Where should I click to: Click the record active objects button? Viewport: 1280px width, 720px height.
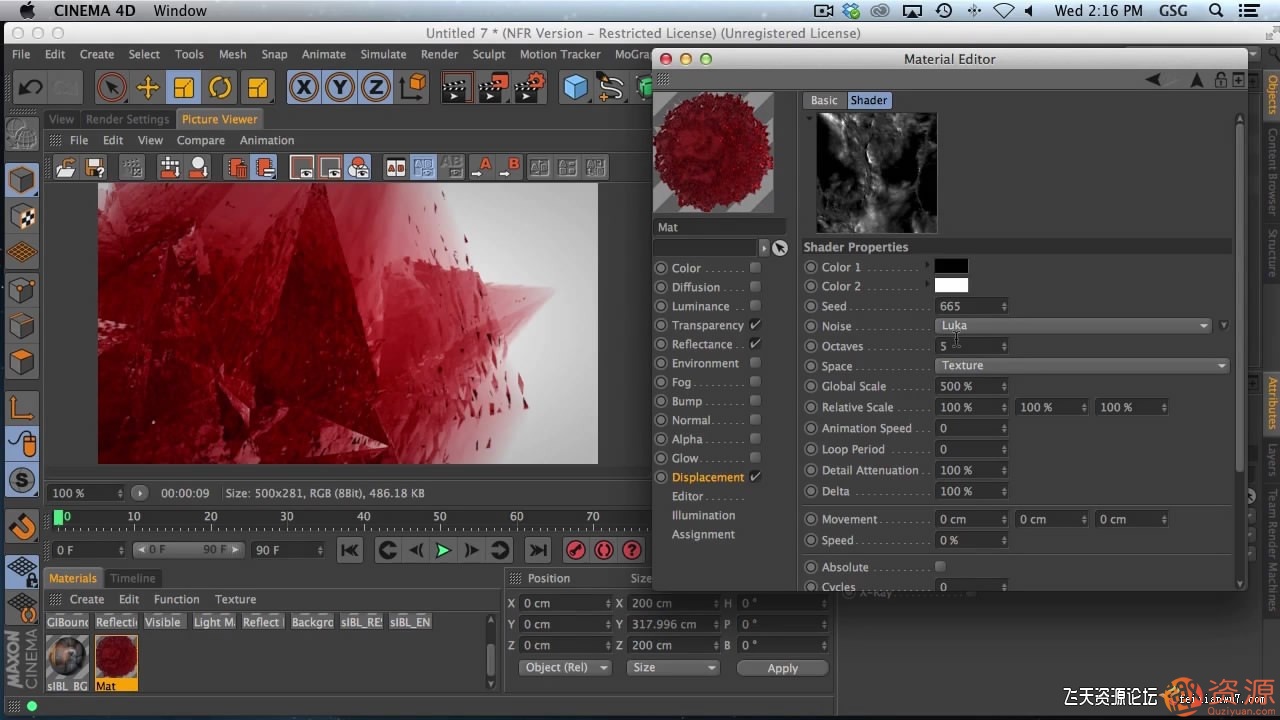(576, 550)
